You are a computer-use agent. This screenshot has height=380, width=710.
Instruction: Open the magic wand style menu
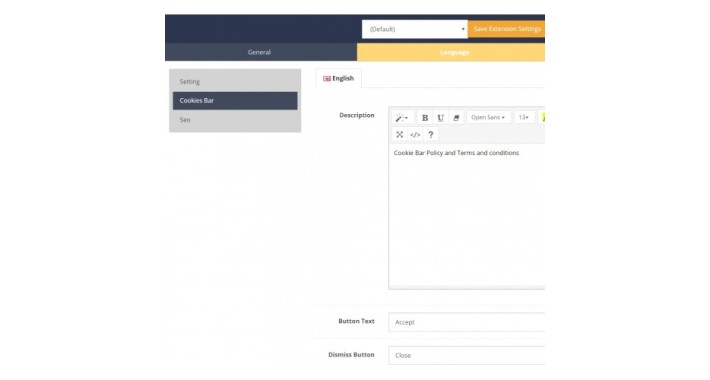click(402, 118)
